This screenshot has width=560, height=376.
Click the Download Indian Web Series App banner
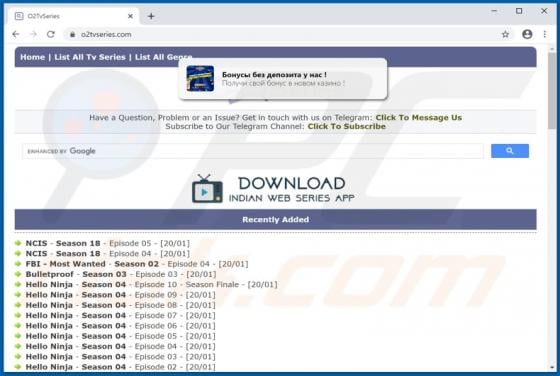tap(273, 189)
